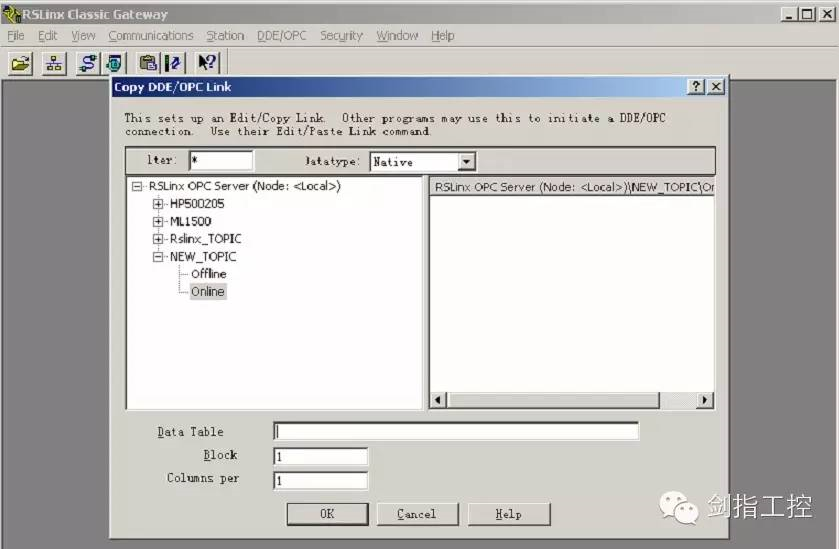Image resolution: width=839 pixels, height=549 pixels.
Task: Open the Edit menu
Action: (47, 36)
